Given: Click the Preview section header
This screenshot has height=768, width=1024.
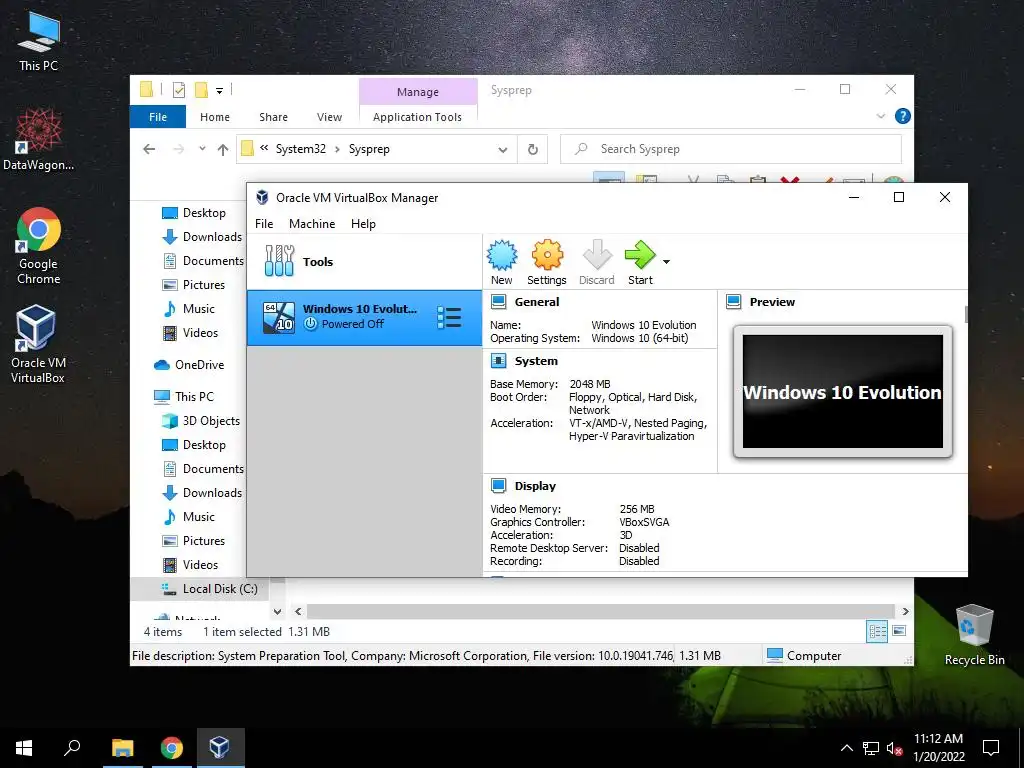Looking at the screenshot, I should [x=772, y=302].
